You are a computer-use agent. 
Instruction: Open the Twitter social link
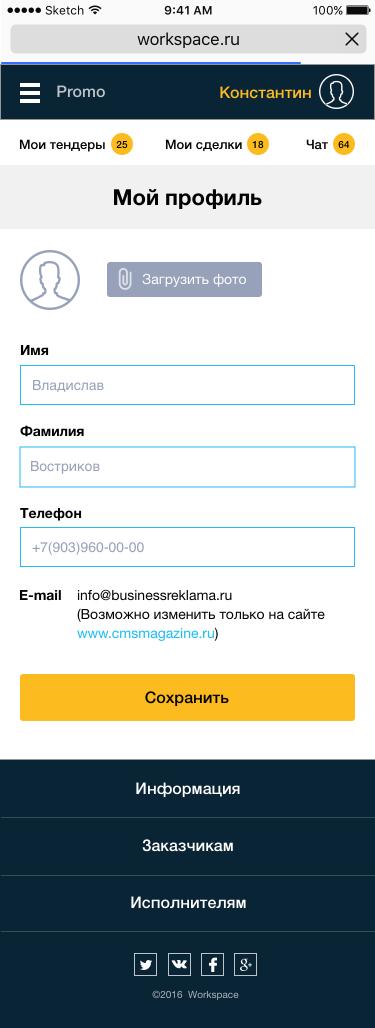146,964
